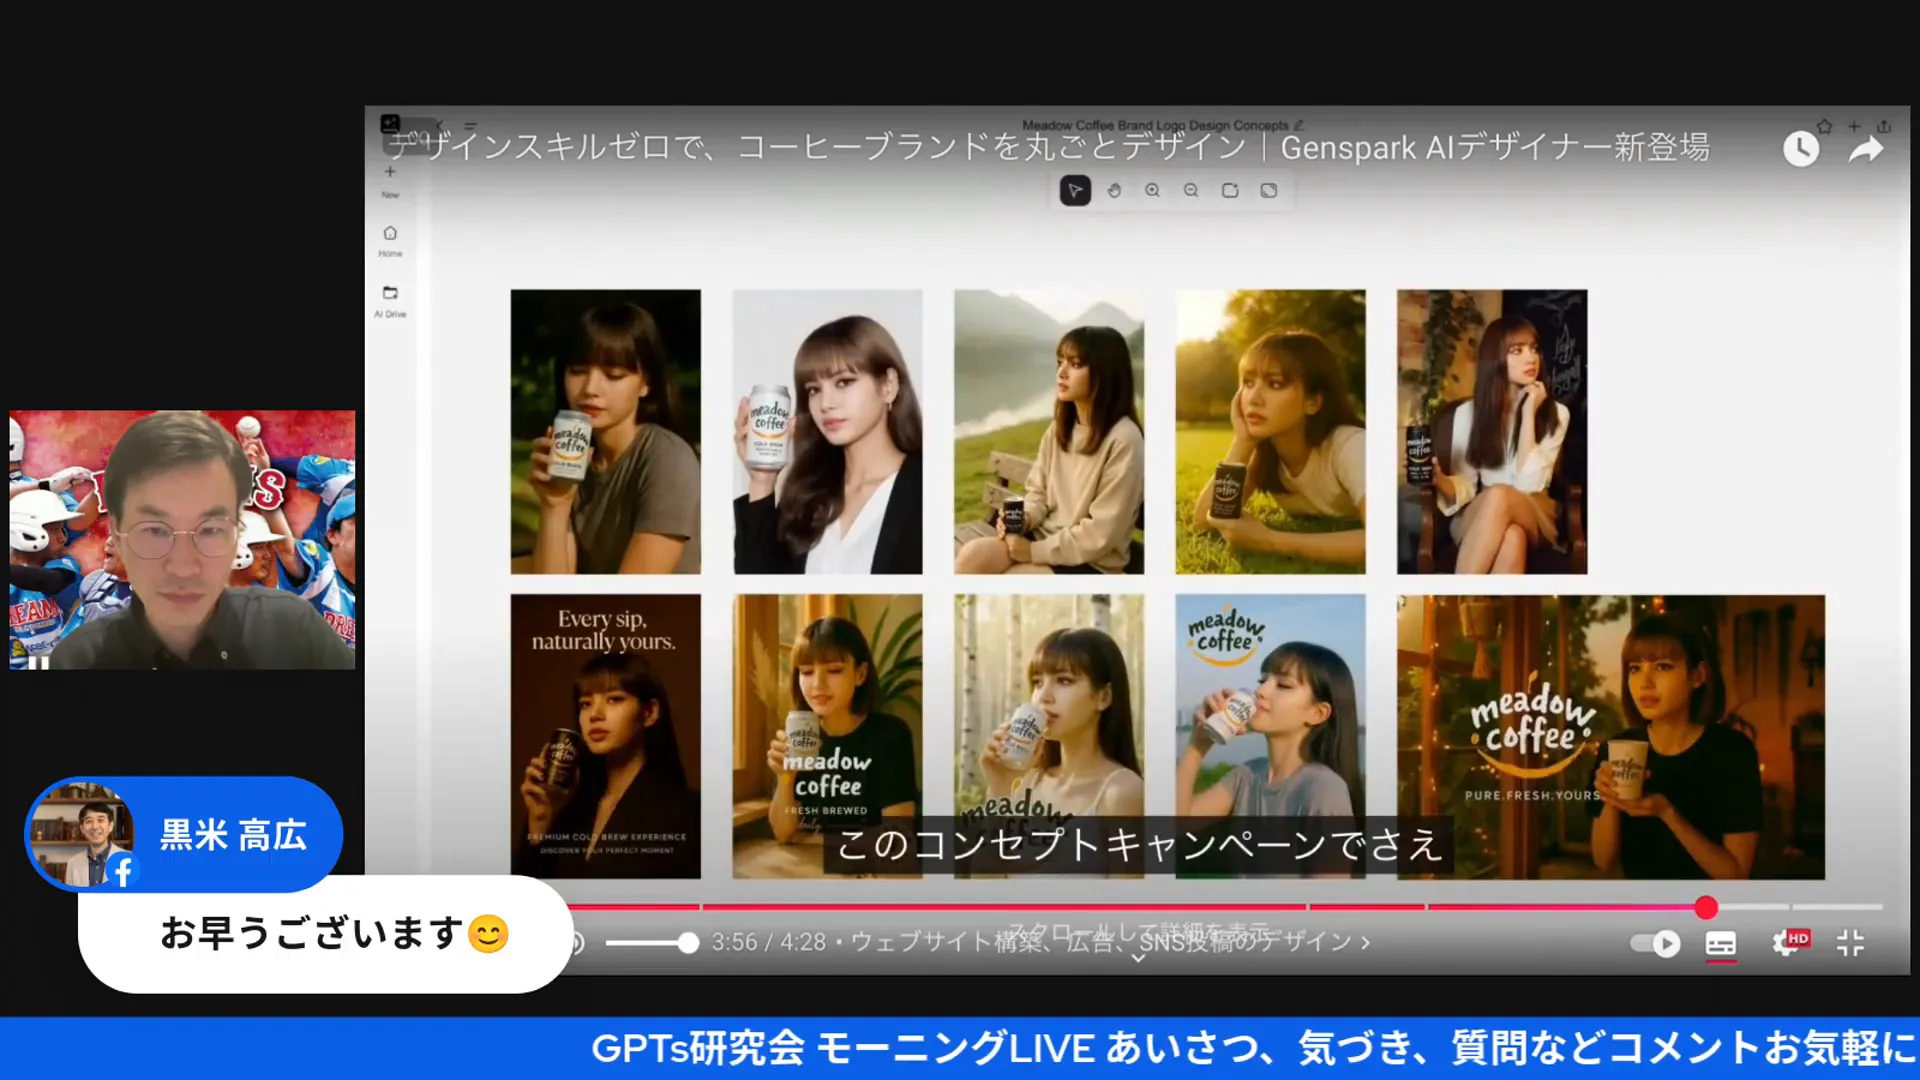Viewport: 1920px width, 1080px height.
Task: Click the add frame tool icon
Action: click(1230, 190)
